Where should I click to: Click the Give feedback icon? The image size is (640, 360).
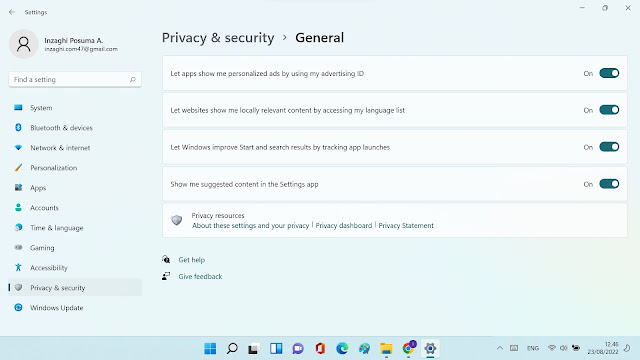(x=166, y=276)
